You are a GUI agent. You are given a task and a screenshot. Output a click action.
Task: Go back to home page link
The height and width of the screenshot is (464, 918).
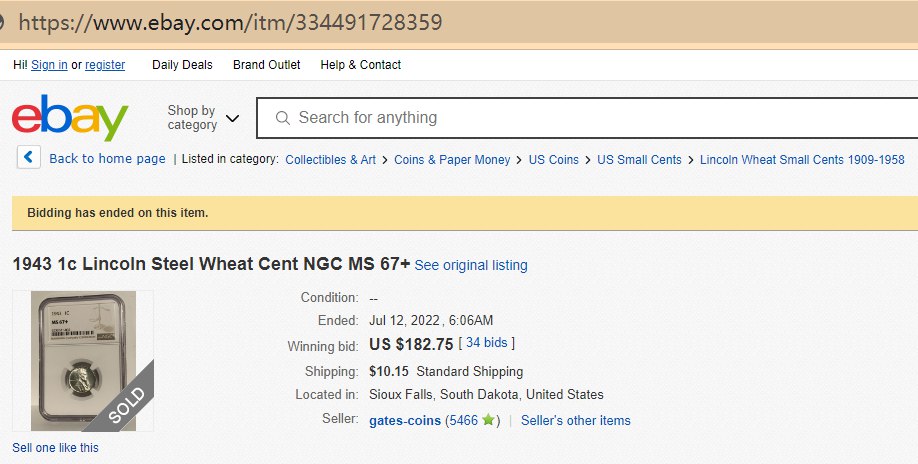pyautogui.click(x=107, y=159)
